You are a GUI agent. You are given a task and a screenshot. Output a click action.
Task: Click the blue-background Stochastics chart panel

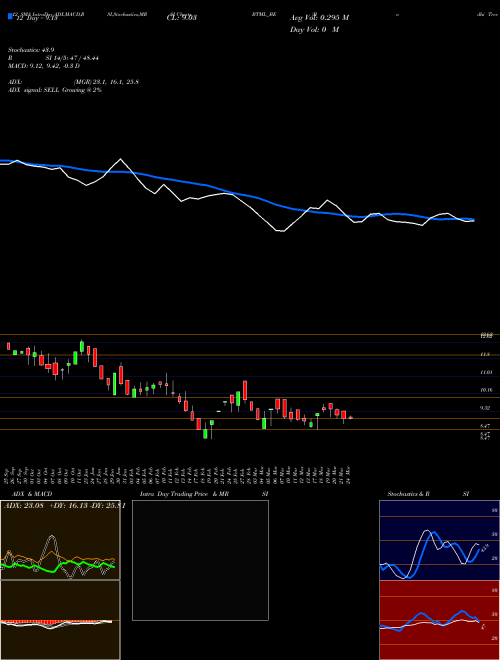439,540
